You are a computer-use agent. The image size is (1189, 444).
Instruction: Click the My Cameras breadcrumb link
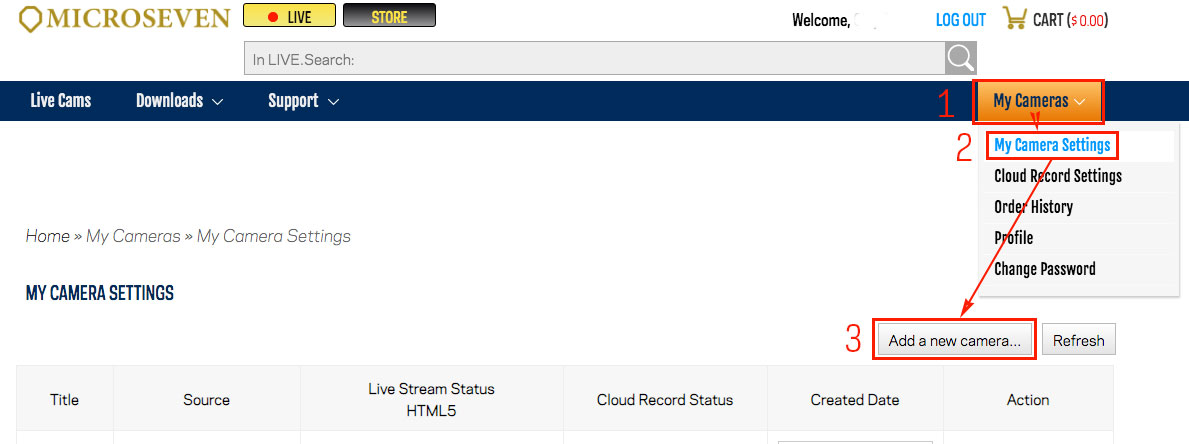[x=133, y=236]
